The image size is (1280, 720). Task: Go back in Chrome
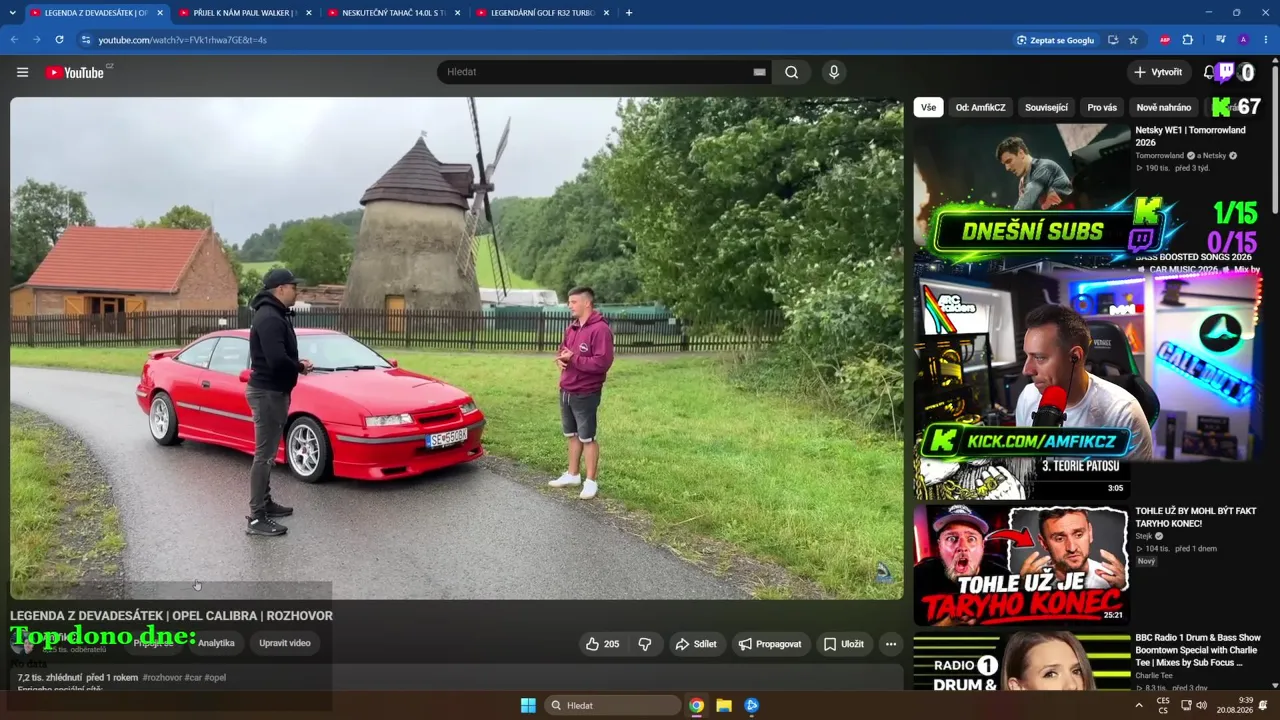click(x=14, y=40)
